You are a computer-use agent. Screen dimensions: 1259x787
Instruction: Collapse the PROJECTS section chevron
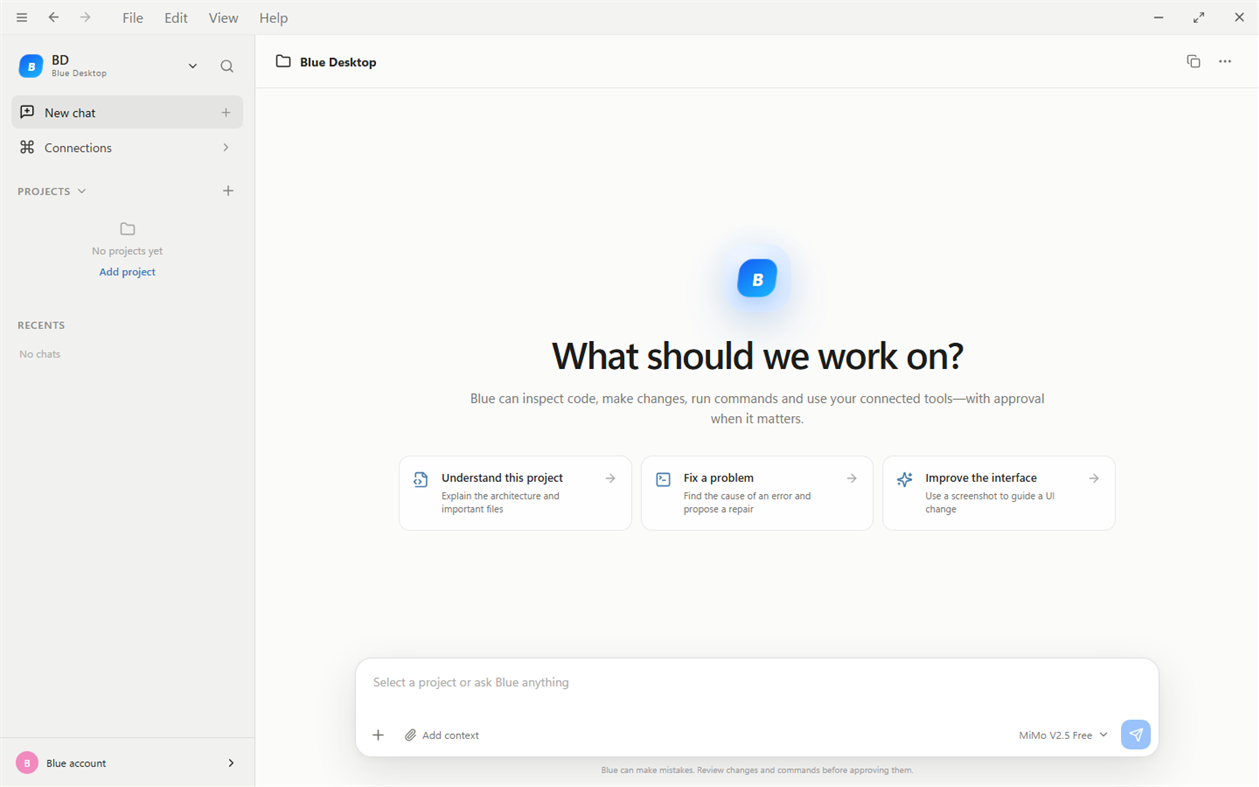tap(82, 191)
